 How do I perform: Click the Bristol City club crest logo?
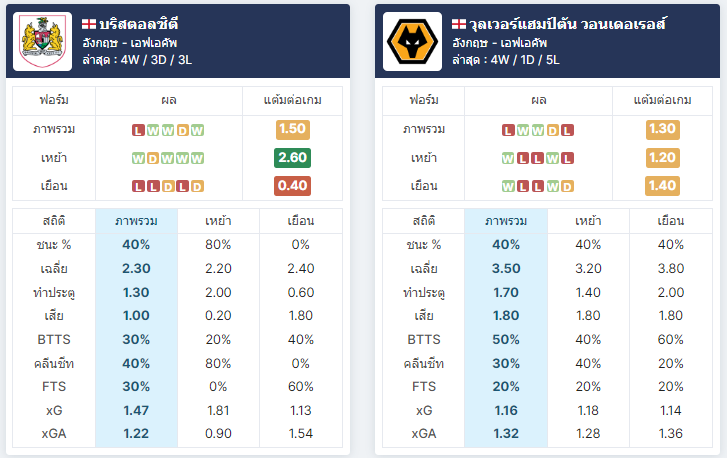pyautogui.click(x=42, y=41)
